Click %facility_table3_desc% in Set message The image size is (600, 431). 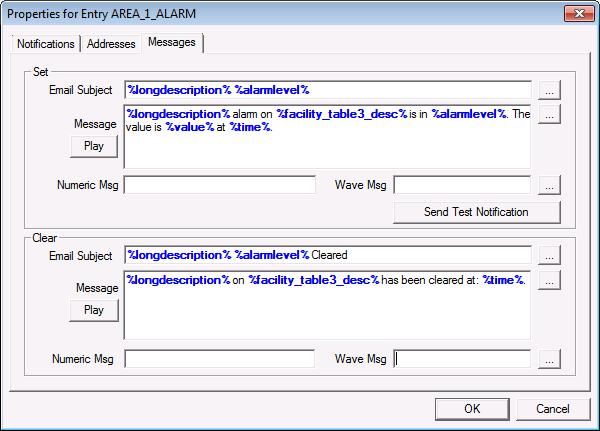tap(342, 114)
